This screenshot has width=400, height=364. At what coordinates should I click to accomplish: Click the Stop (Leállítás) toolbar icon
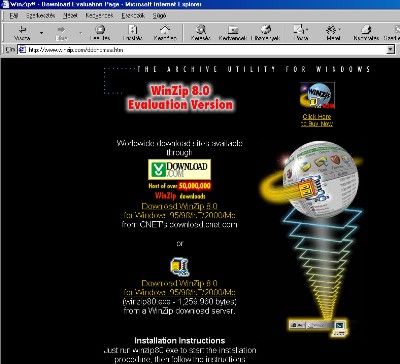(x=100, y=30)
